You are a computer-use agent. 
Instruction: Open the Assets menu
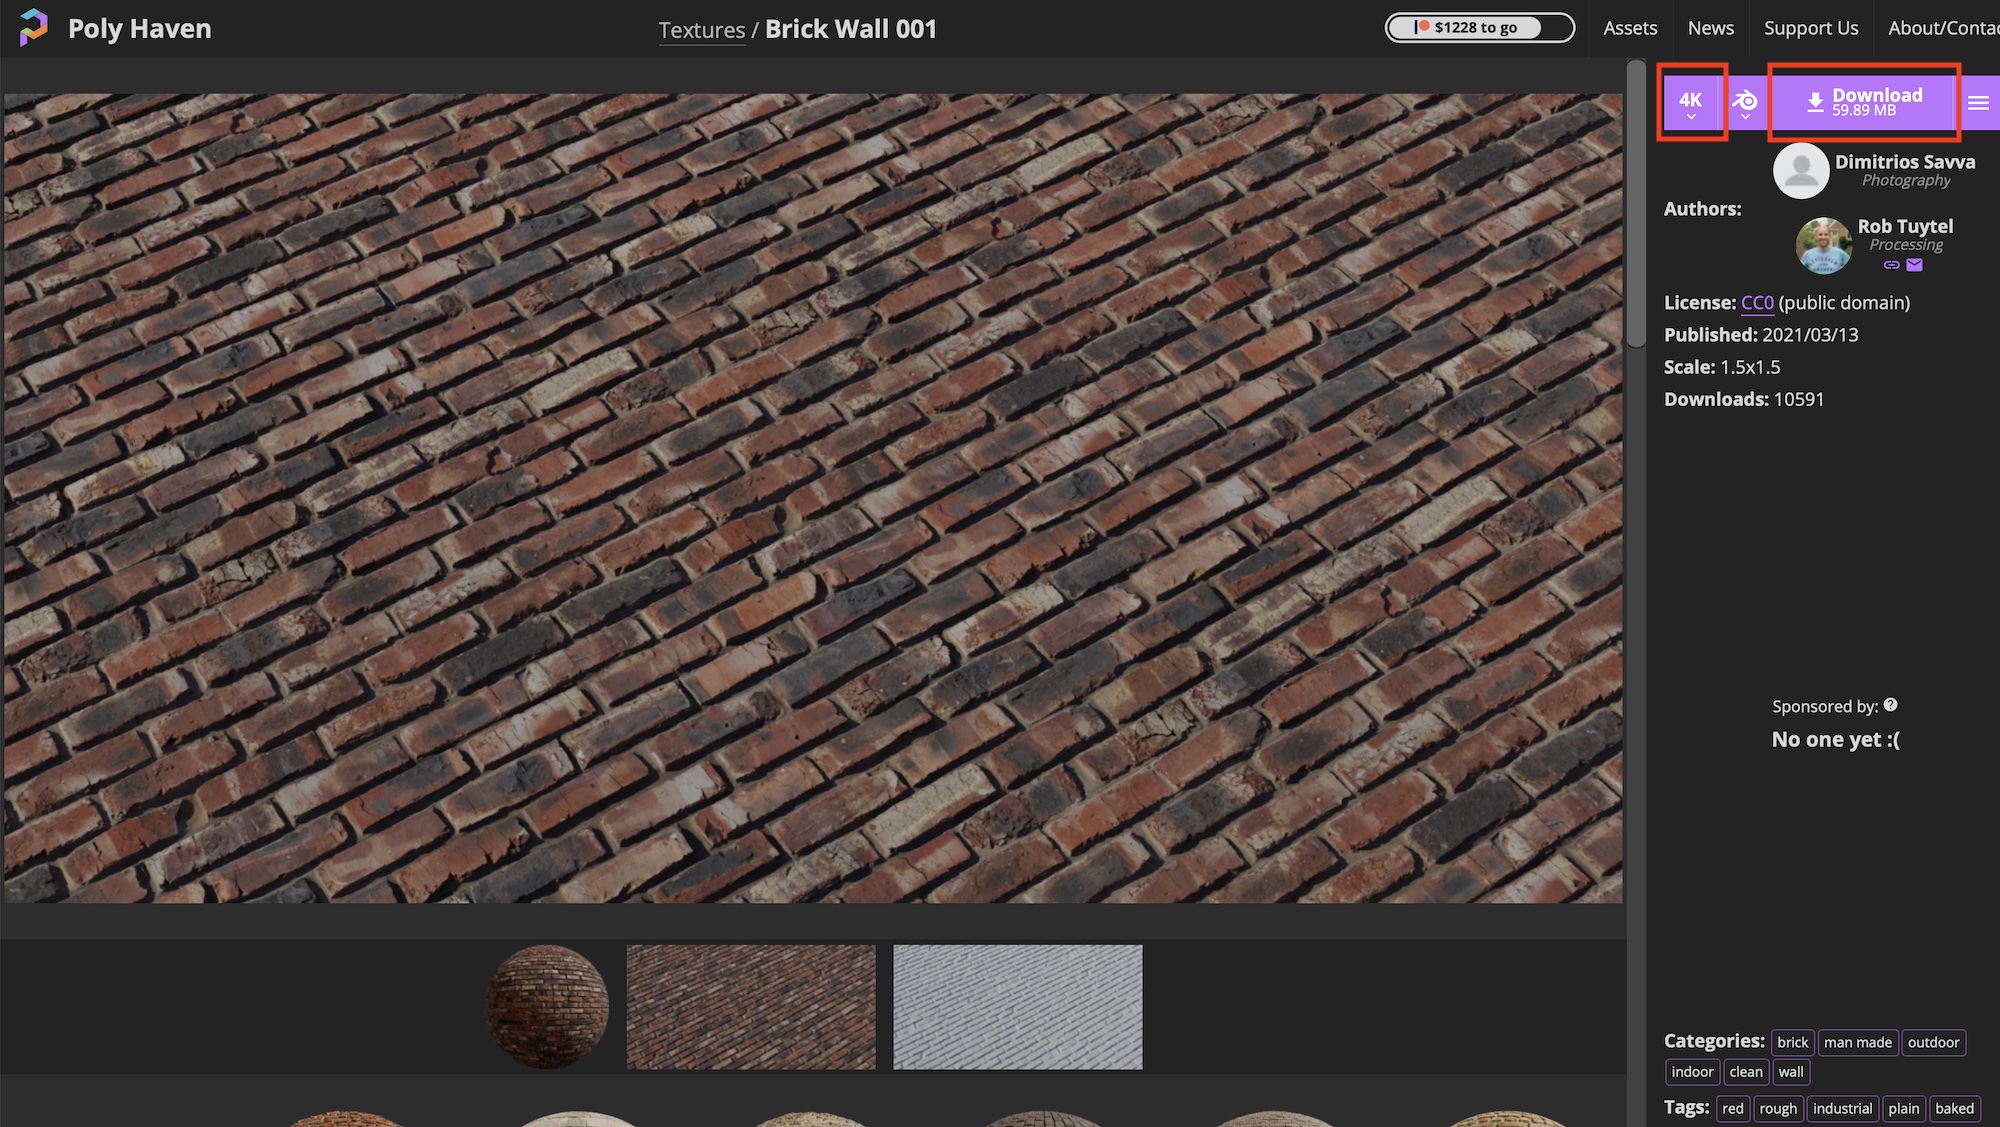coord(1629,28)
